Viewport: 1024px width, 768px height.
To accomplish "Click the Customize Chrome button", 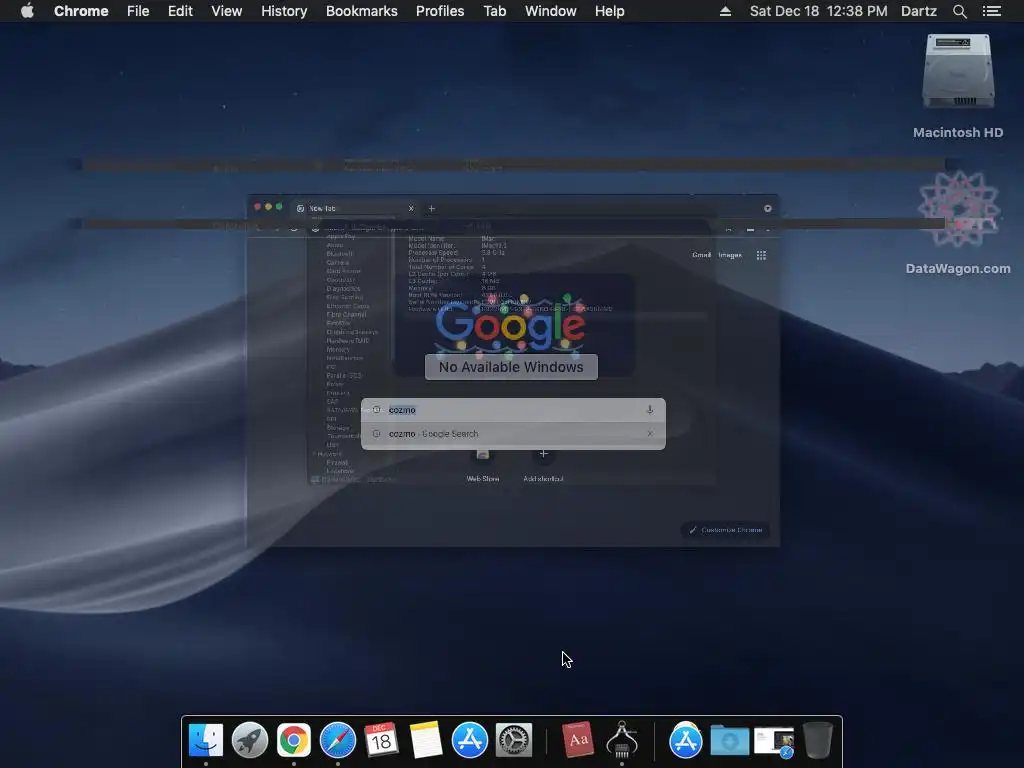I will point(725,530).
